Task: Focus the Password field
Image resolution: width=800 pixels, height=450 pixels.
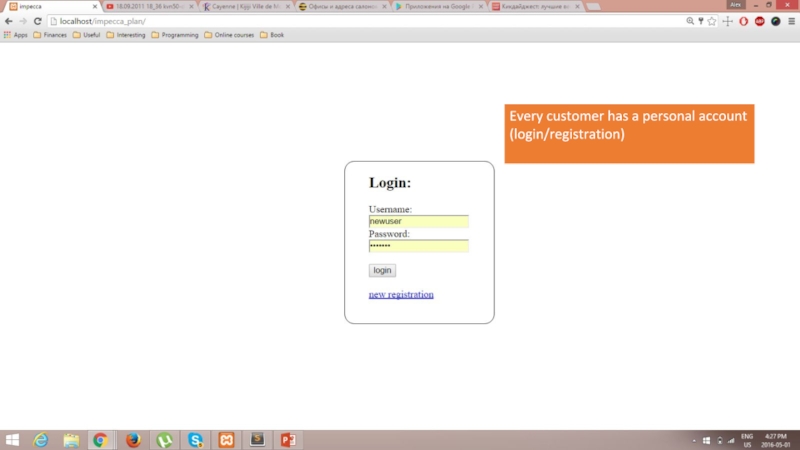Action: pos(418,246)
